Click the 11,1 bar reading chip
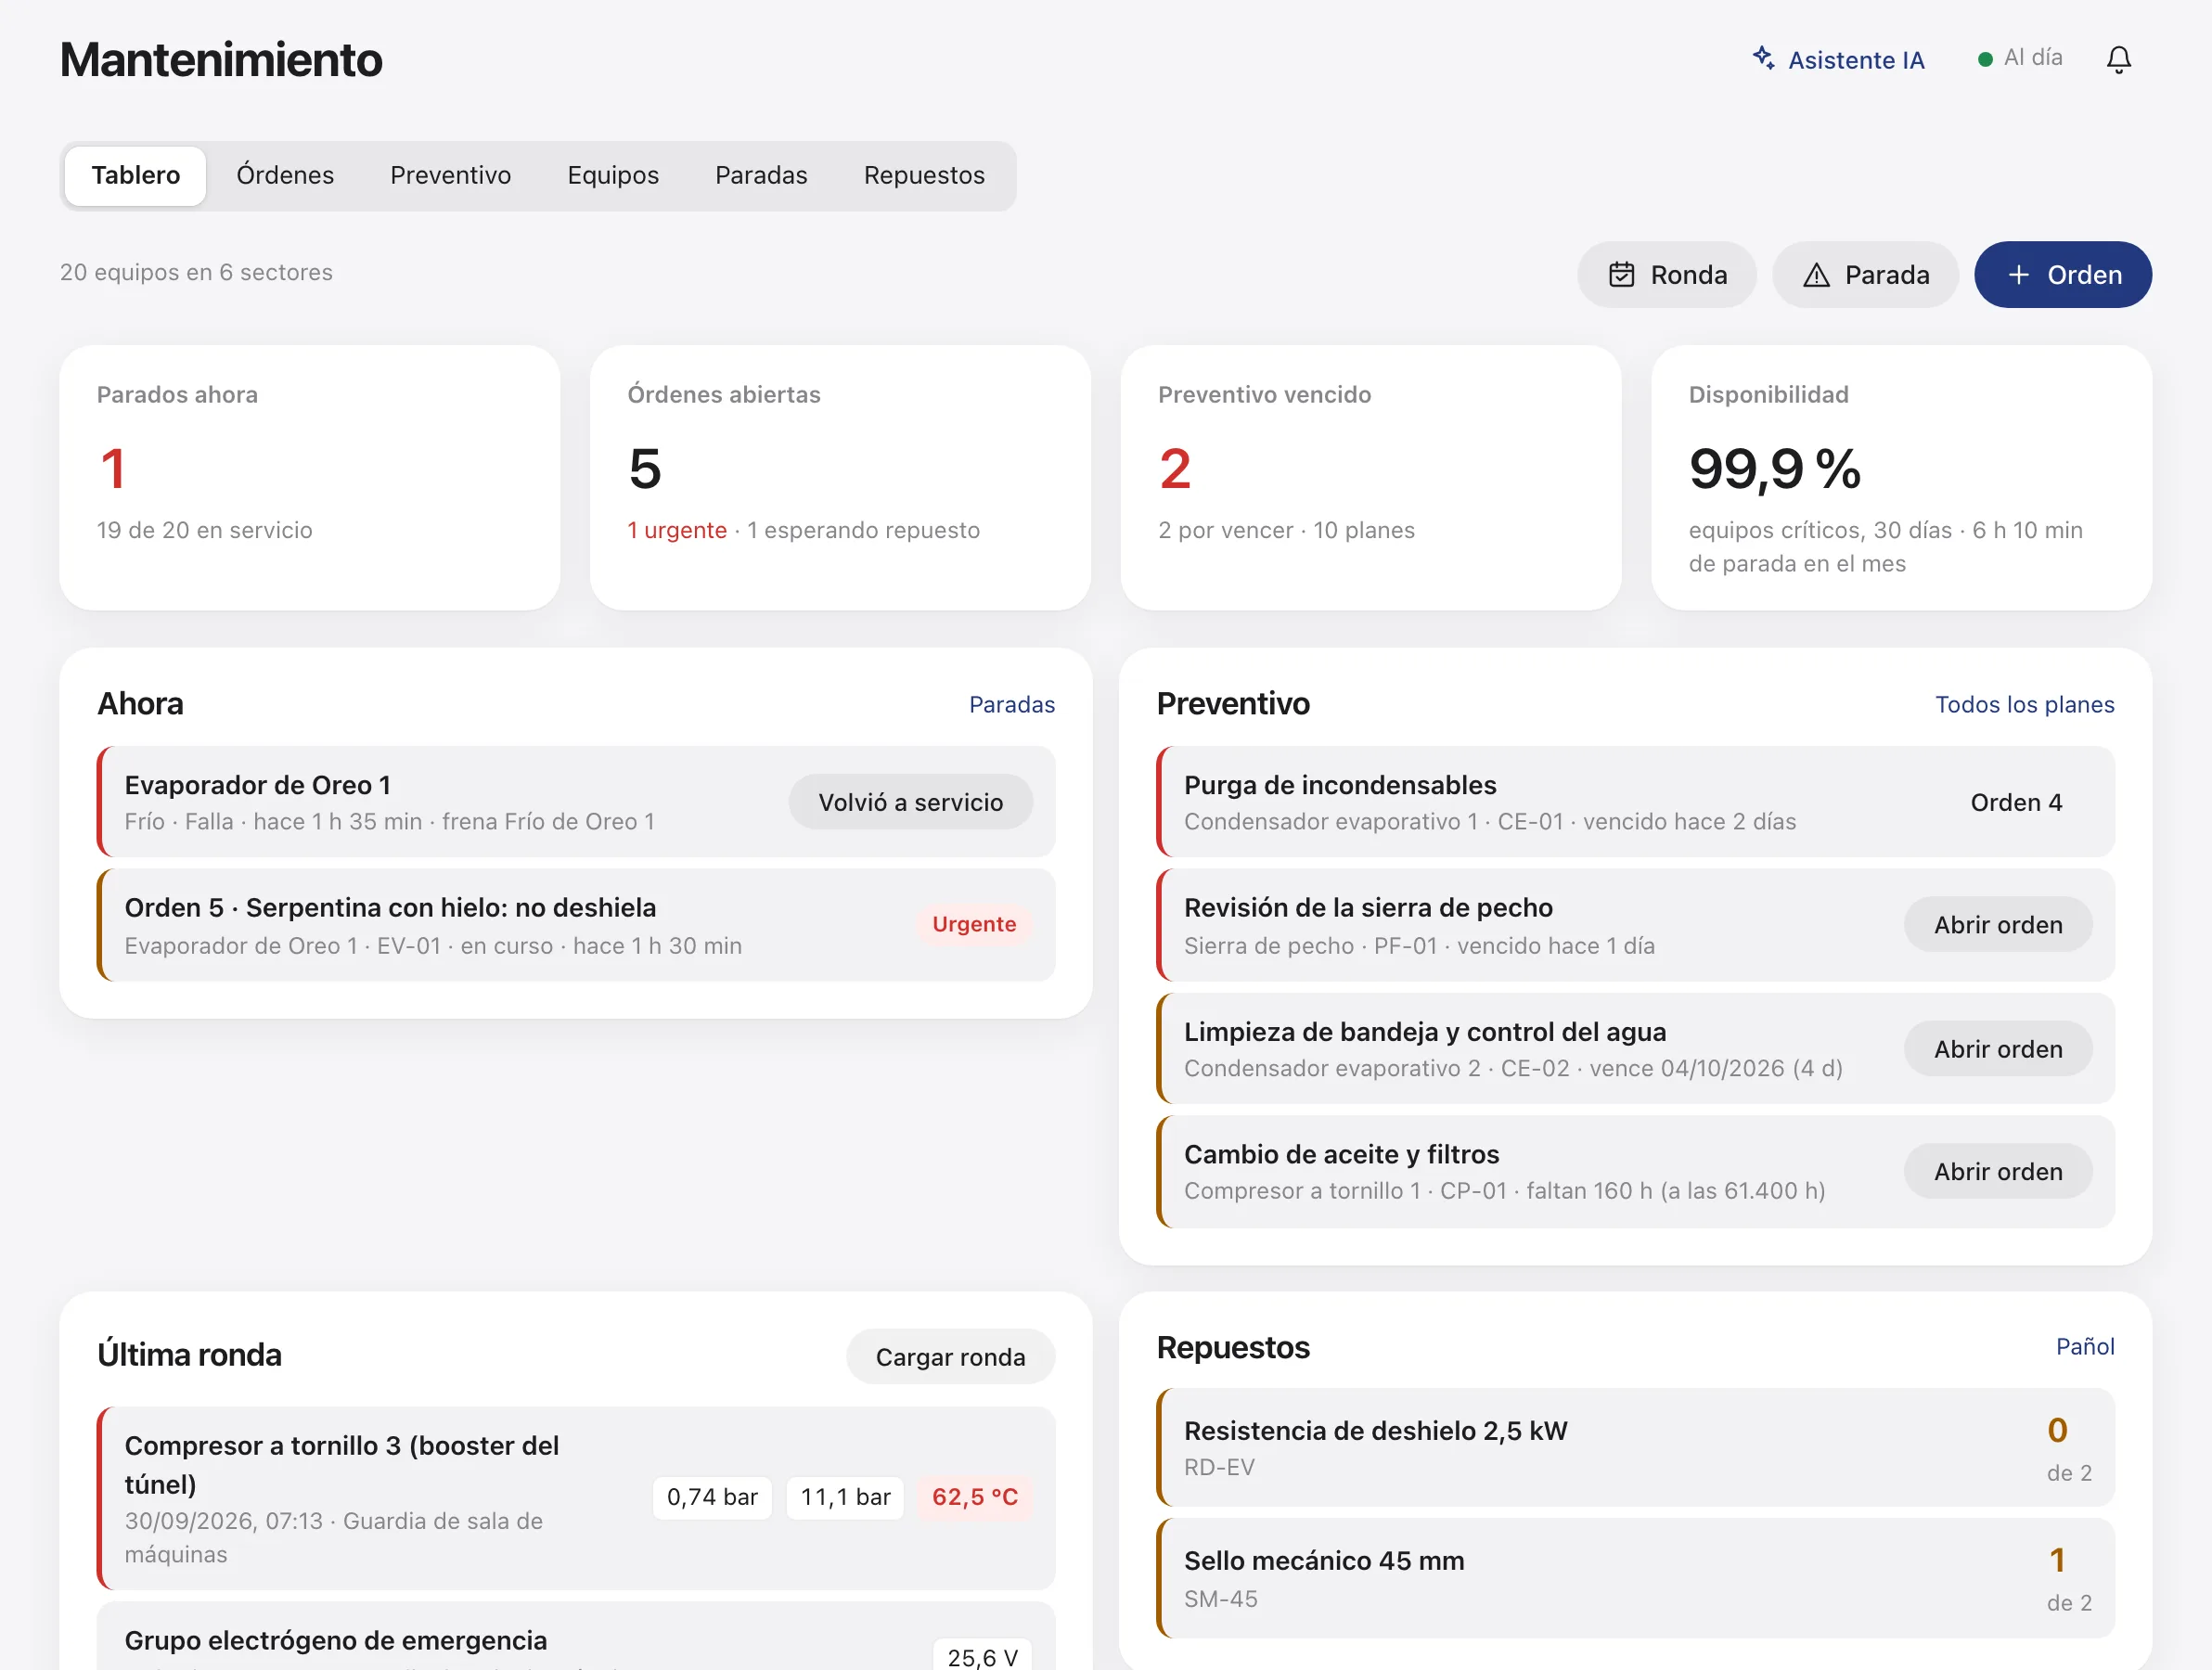This screenshot has width=2212, height=1670. [845, 1497]
